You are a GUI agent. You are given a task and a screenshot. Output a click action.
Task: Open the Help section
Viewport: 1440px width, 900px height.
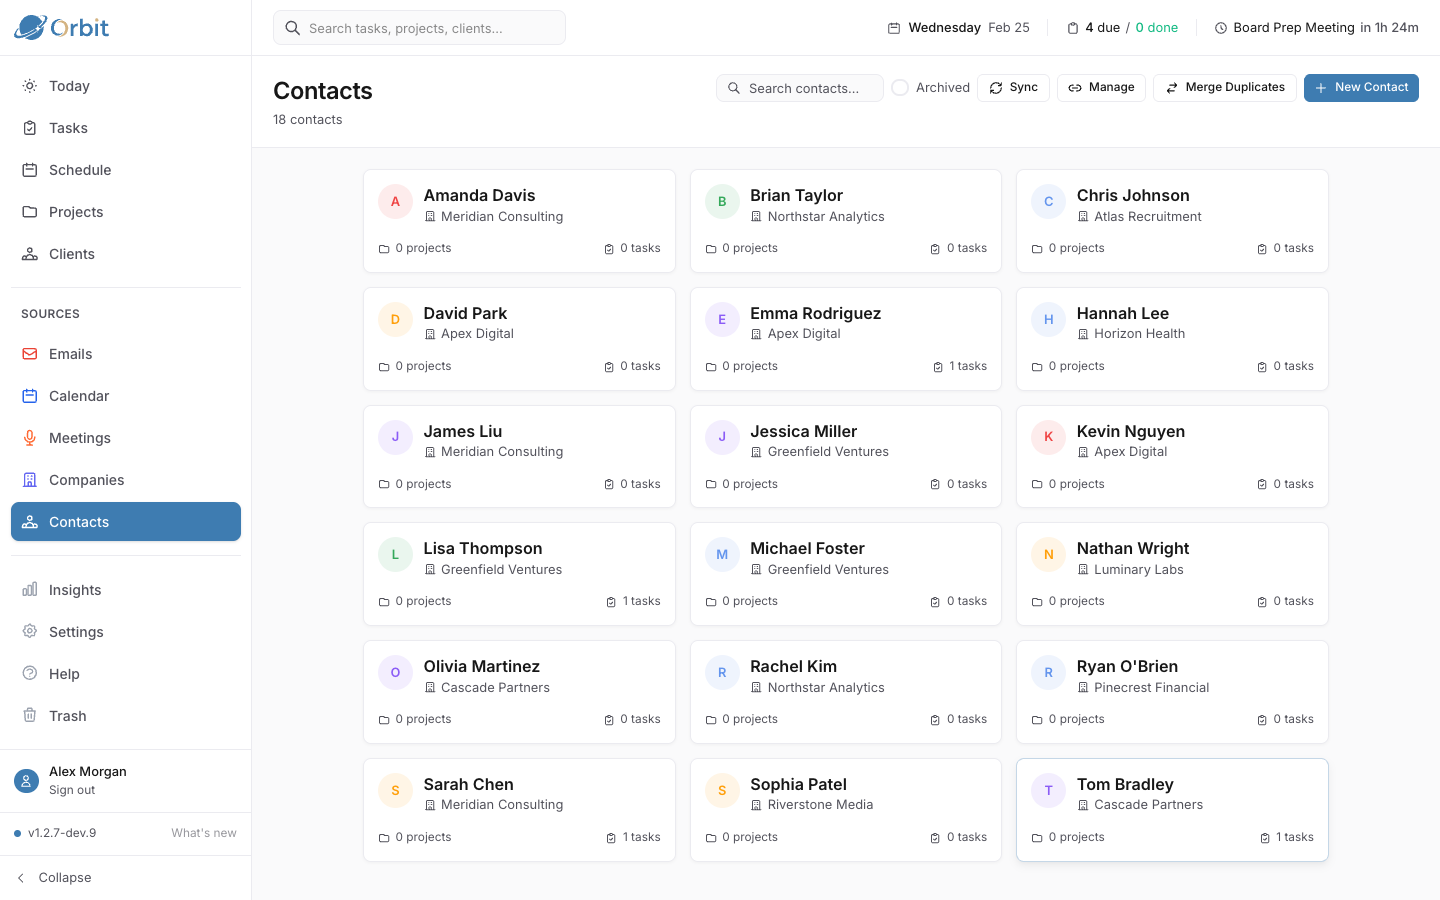(64, 673)
